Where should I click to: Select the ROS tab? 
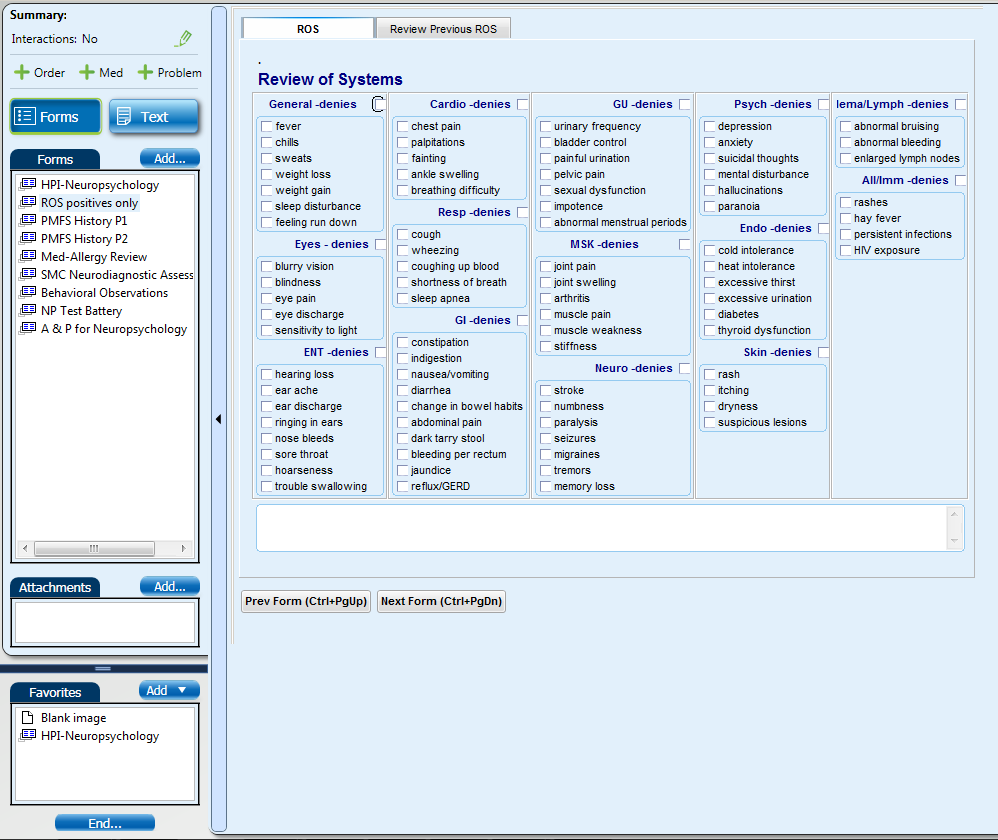pyautogui.click(x=308, y=29)
